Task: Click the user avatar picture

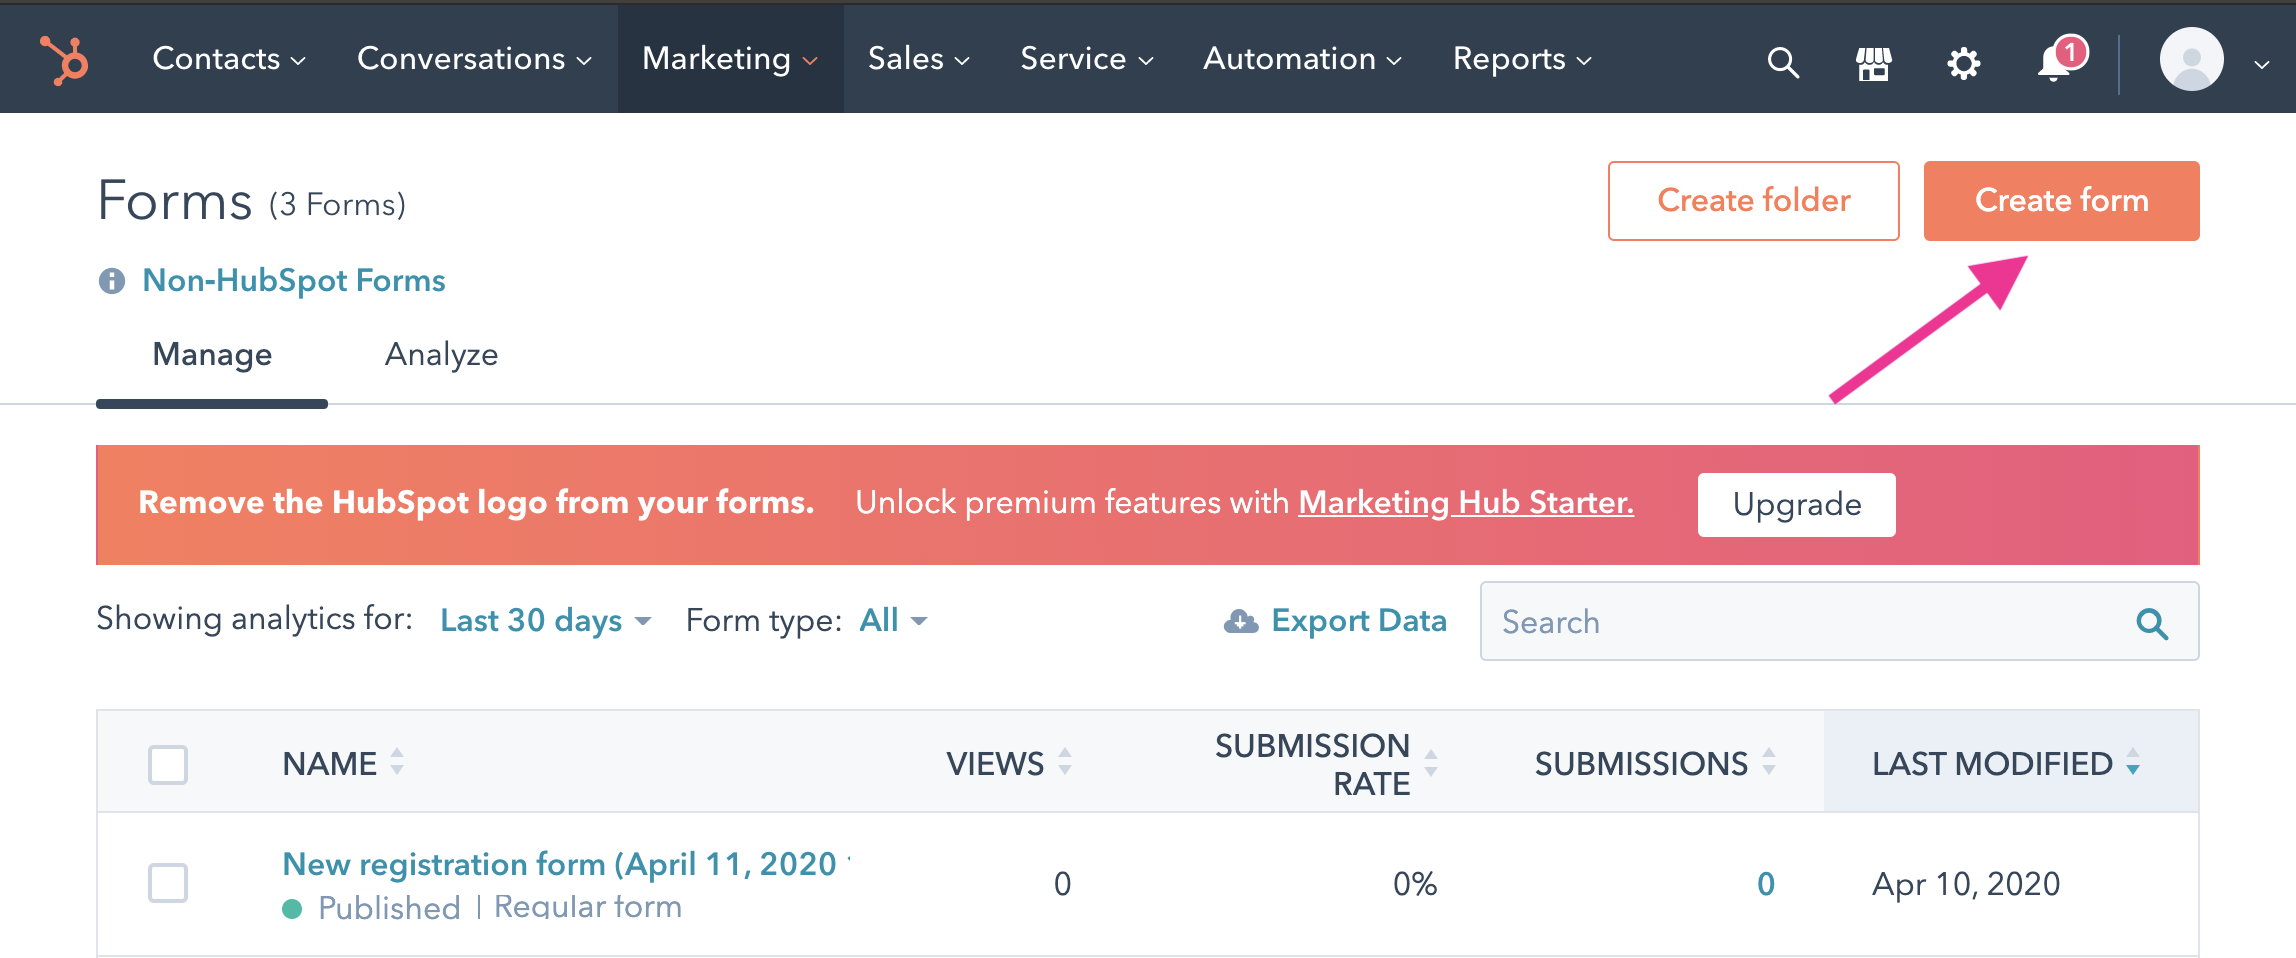Action: click(2191, 59)
